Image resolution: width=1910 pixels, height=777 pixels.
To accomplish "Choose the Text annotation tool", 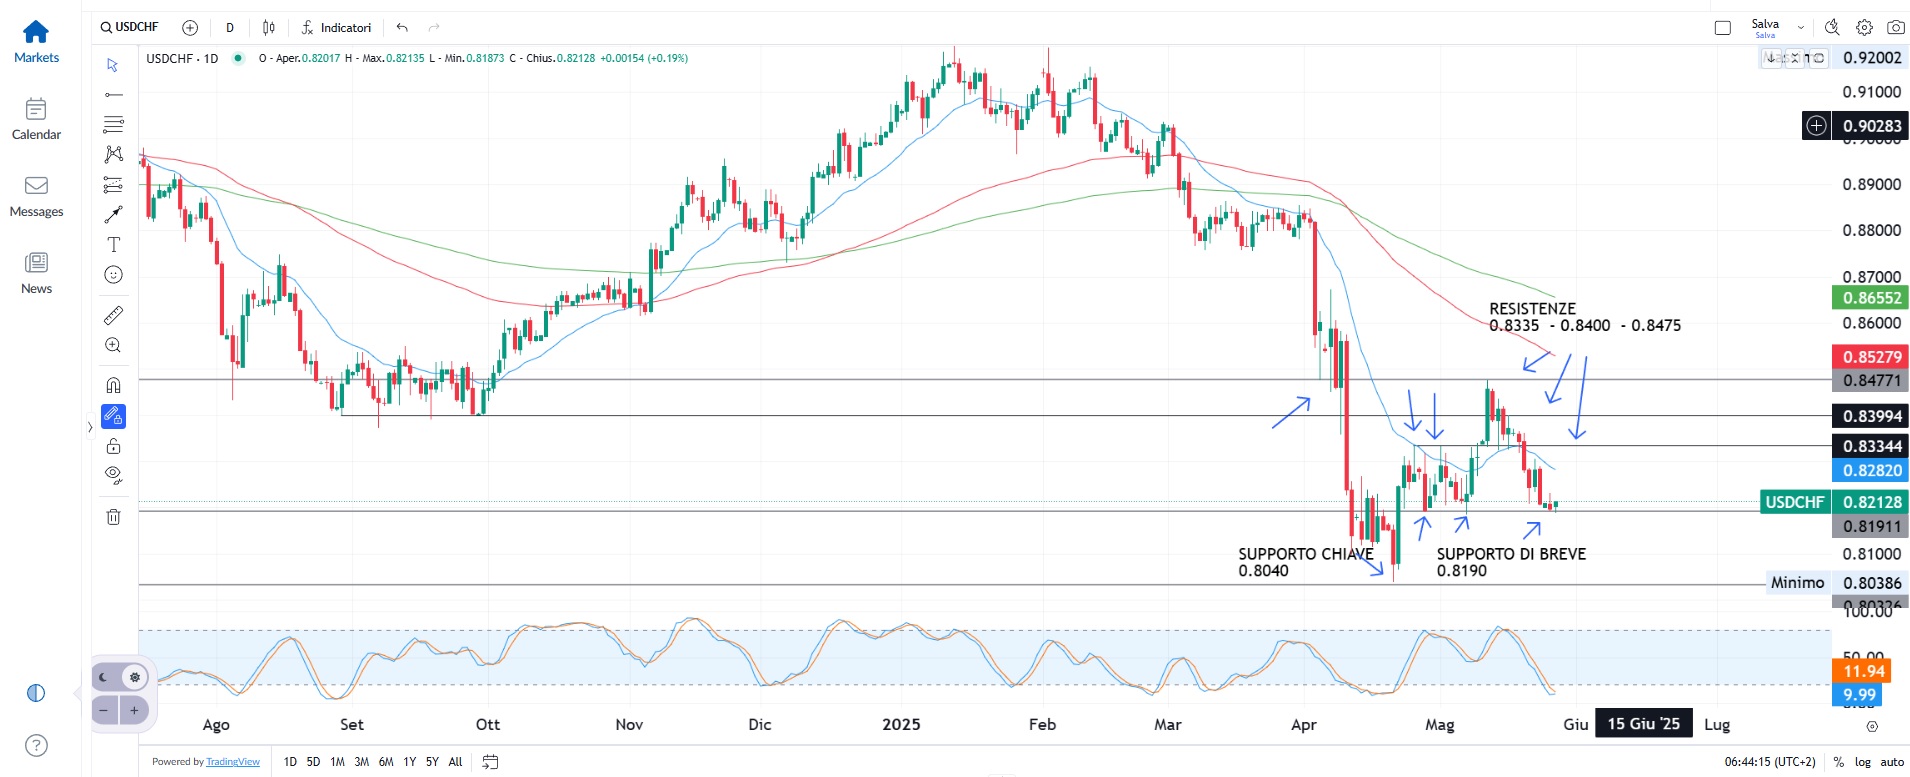I will coord(114,245).
